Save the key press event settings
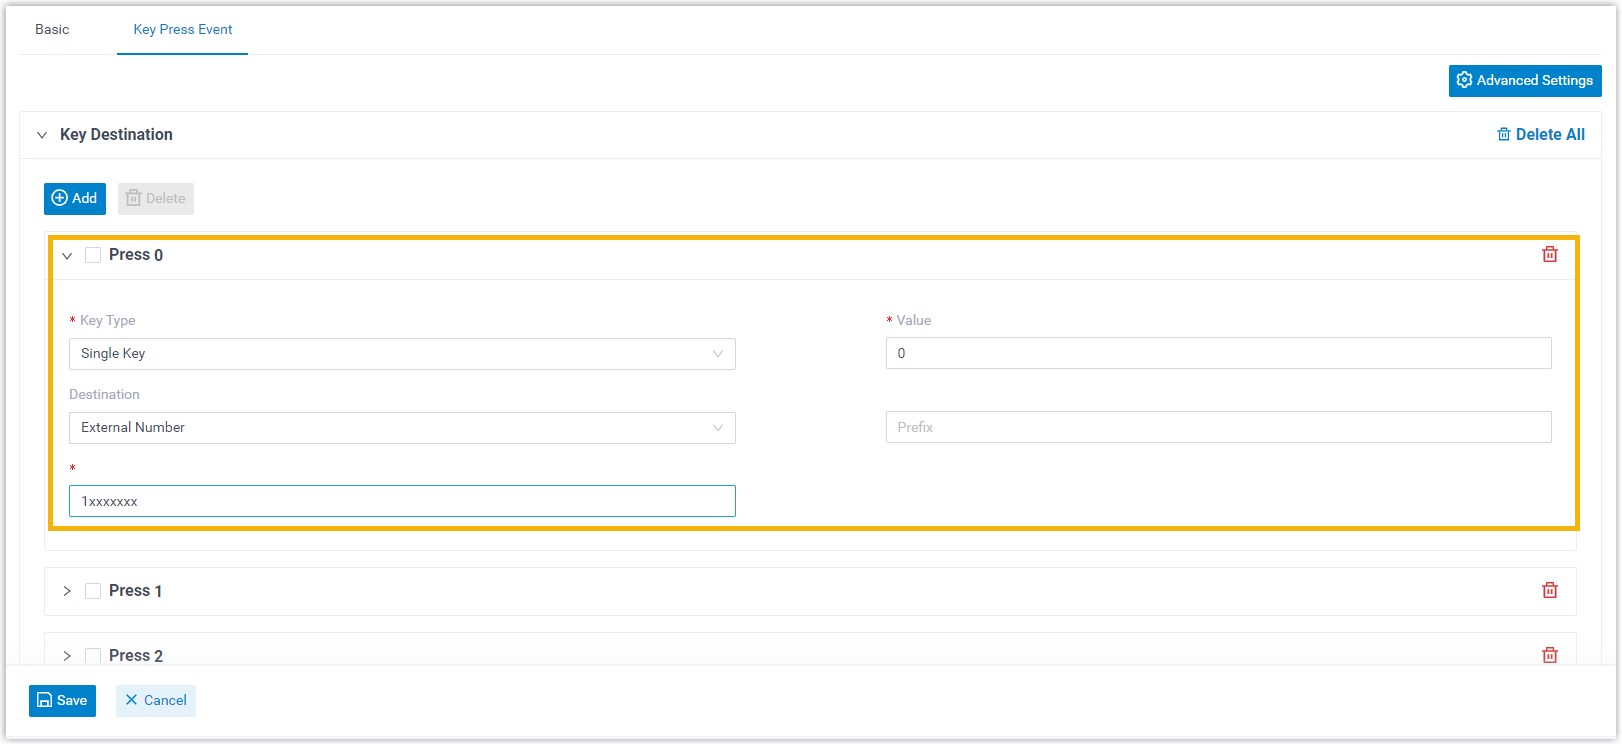 62,700
